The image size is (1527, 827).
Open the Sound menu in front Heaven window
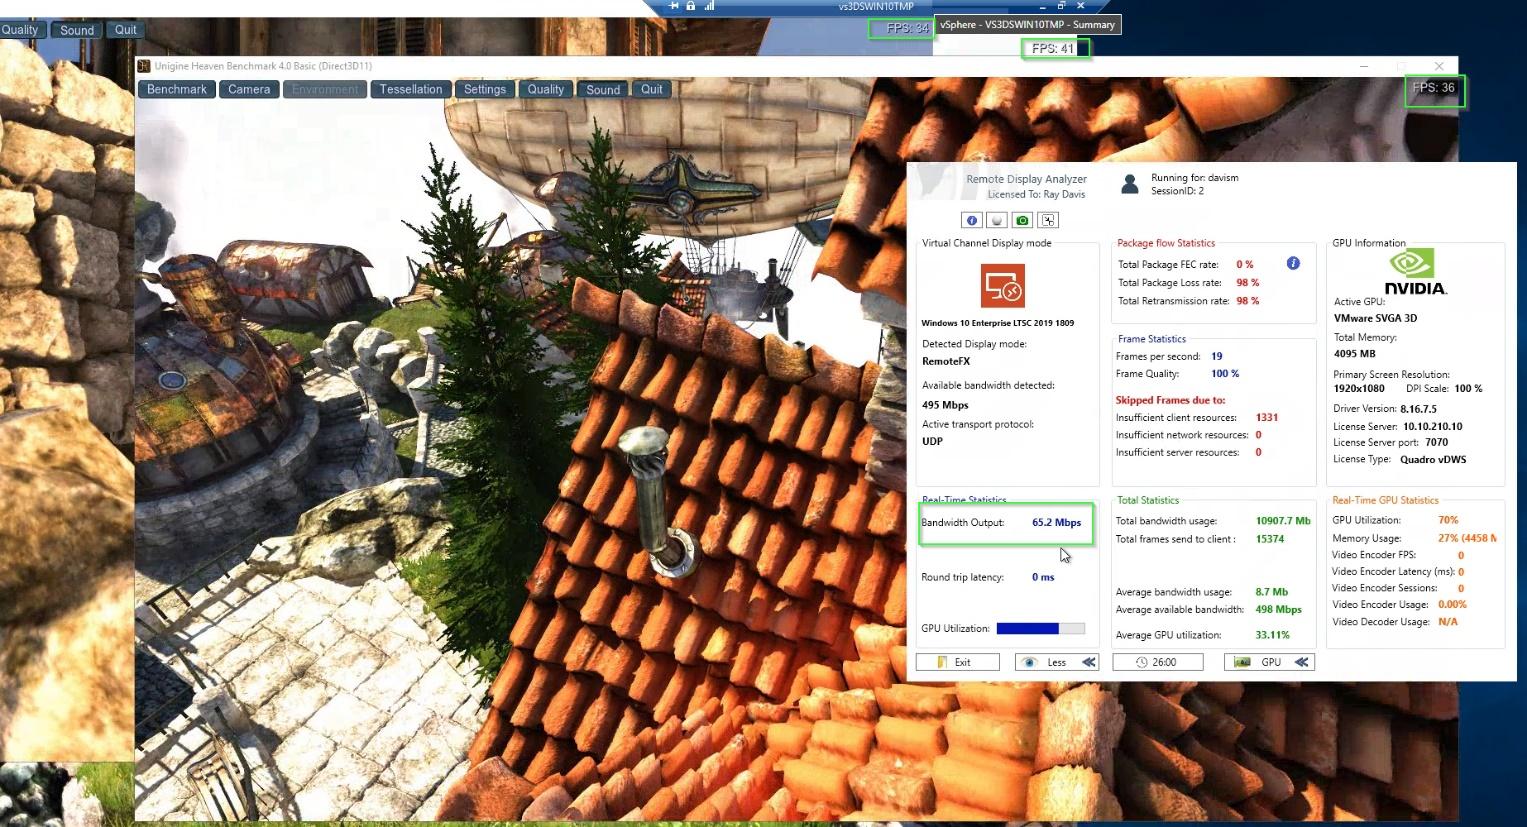(603, 89)
